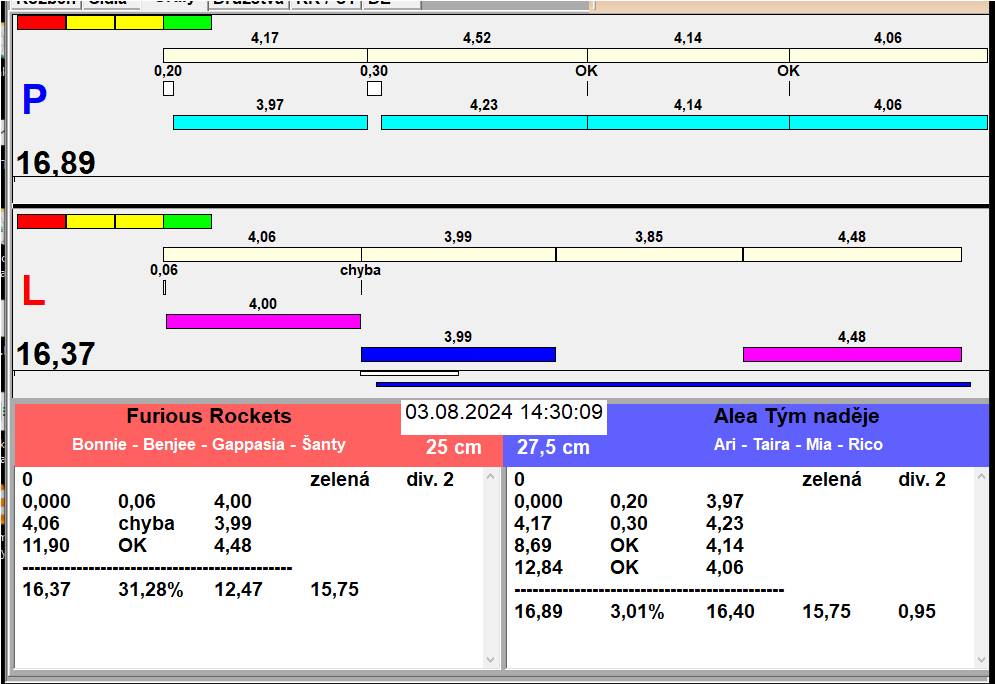Click the red light in lane P
Image resolution: width=995 pixels, height=684 pixels.
coord(41,22)
